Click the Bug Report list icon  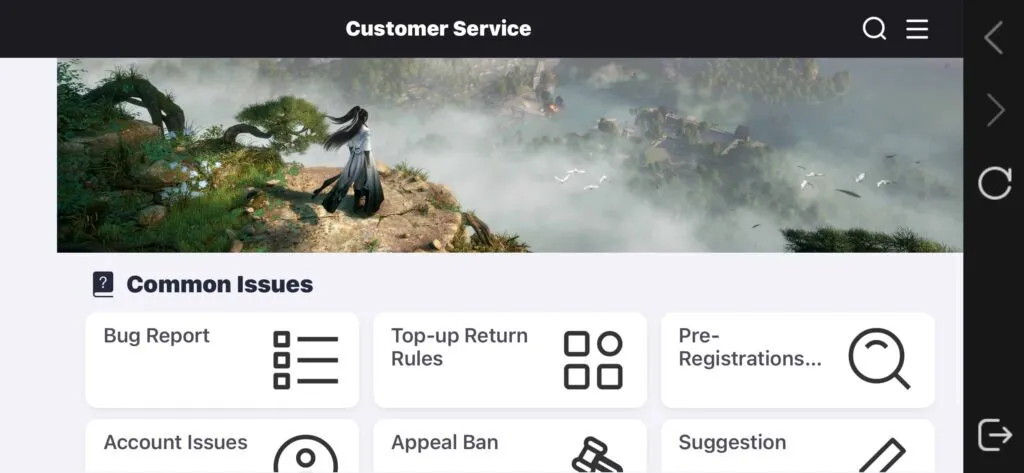tap(306, 360)
